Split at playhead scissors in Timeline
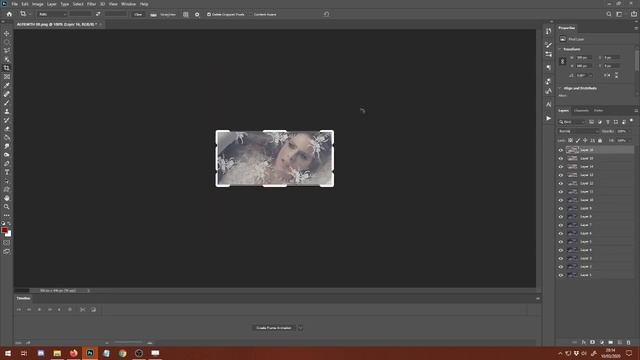The width and height of the screenshot is (640, 360). pyautogui.click(x=82, y=309)
